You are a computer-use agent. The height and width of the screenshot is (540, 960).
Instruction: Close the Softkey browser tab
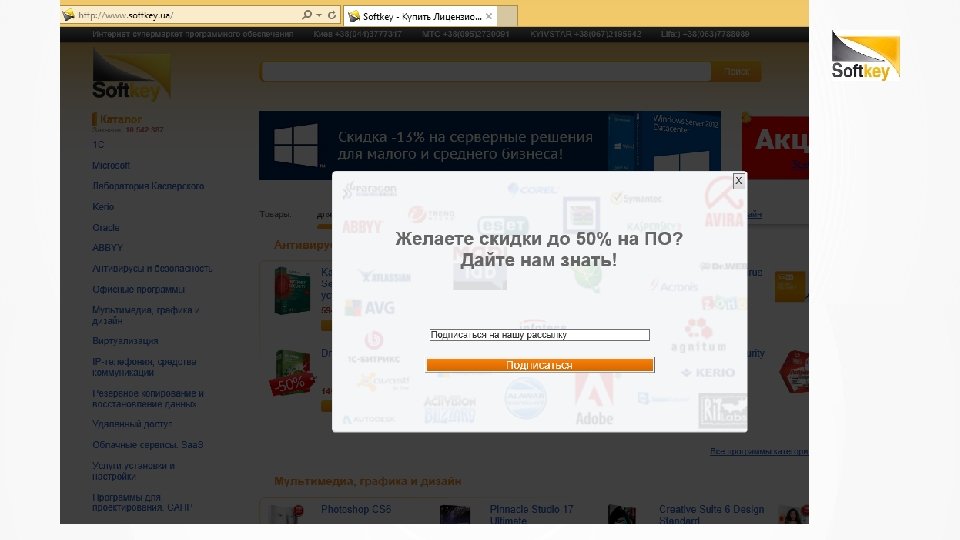point(489,17)
